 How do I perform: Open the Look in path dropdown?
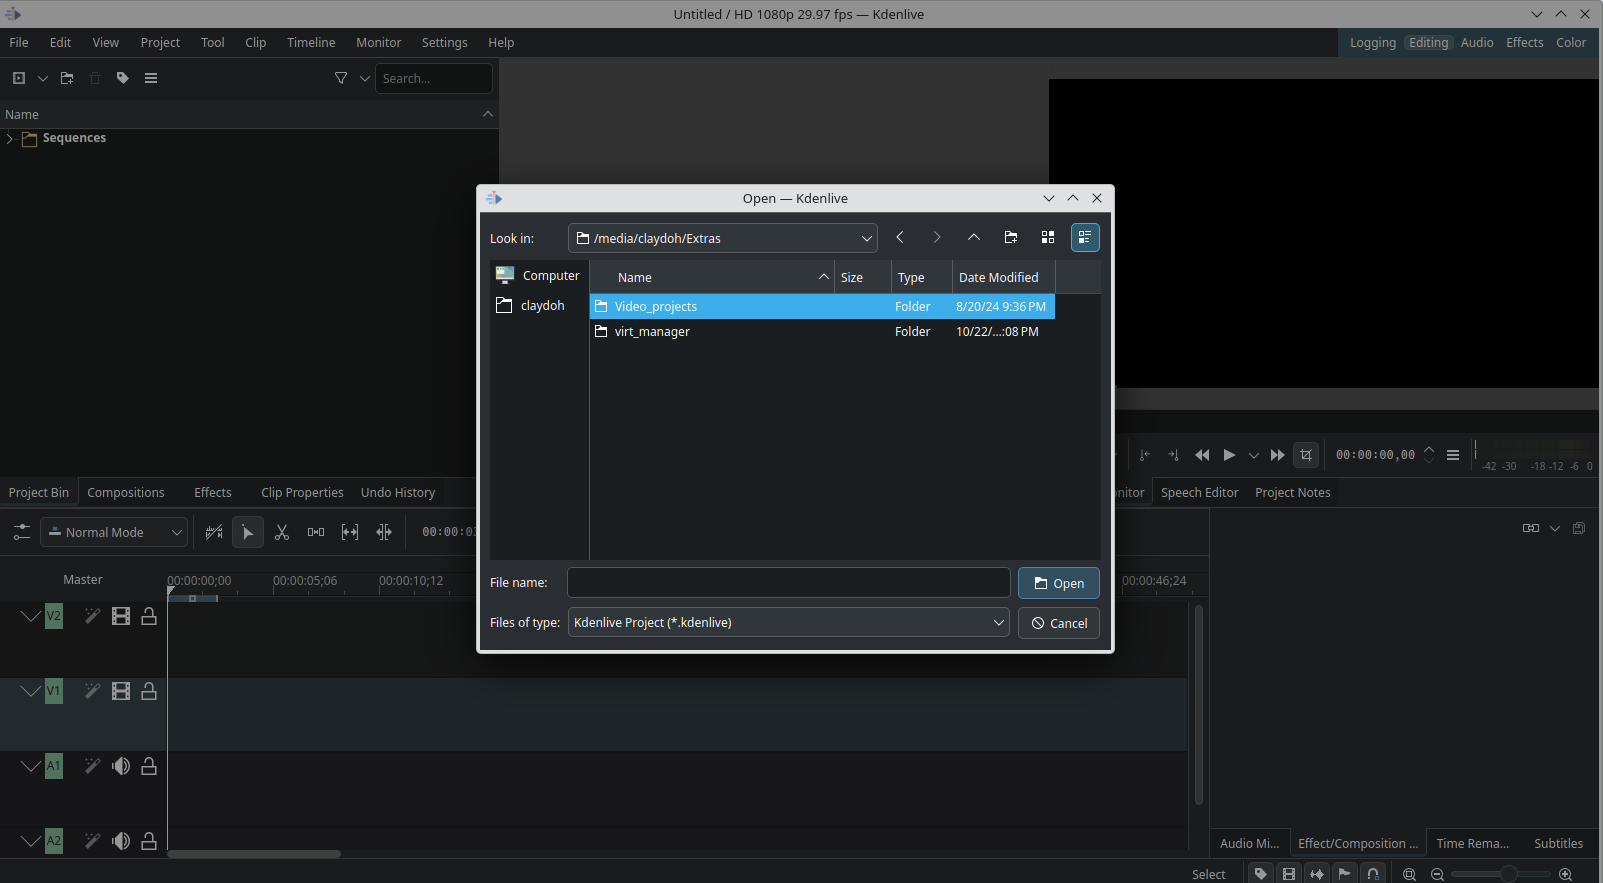click(x=723, y=238)
